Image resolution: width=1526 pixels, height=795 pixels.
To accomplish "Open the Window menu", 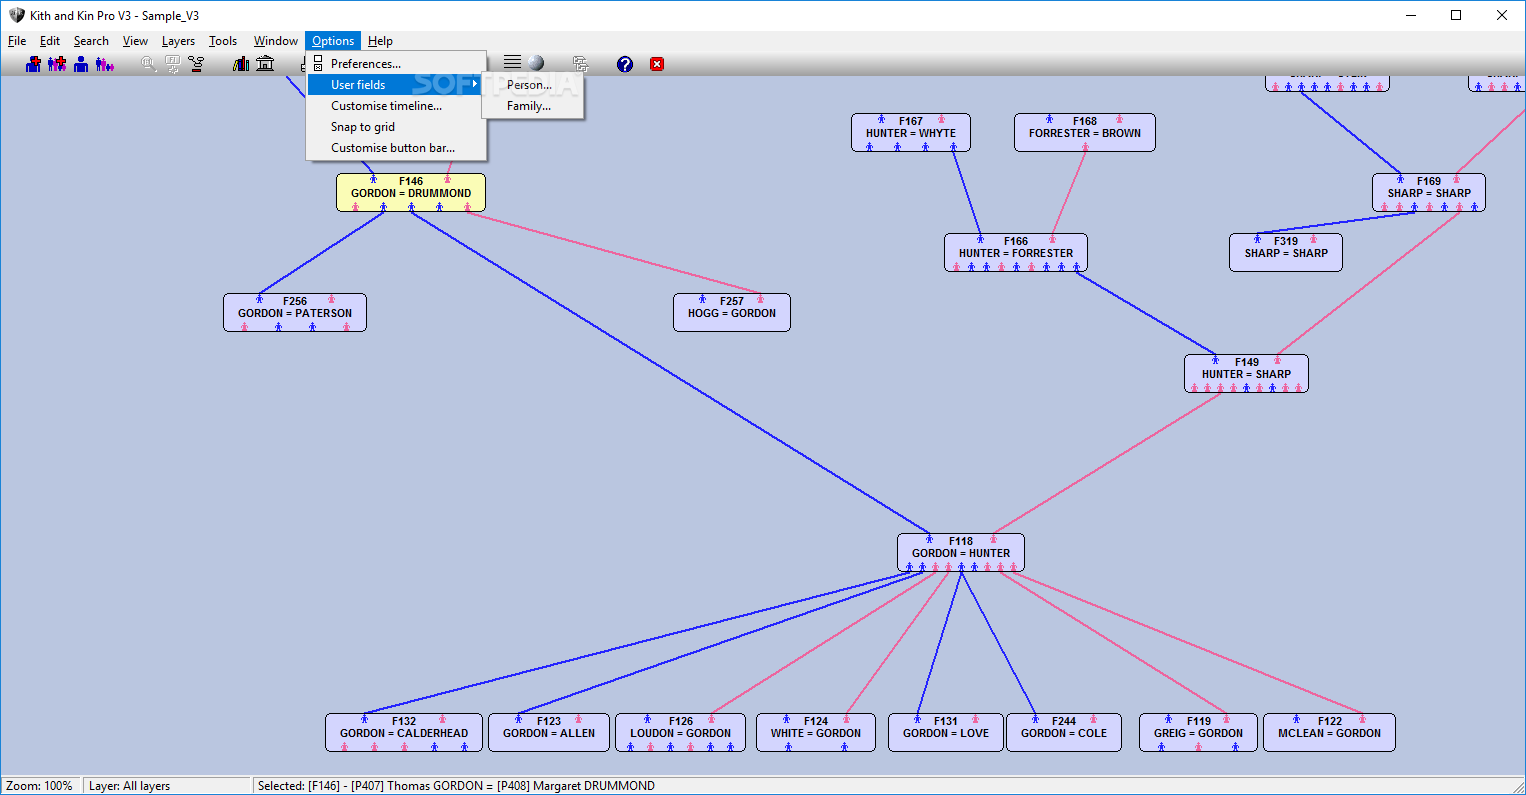I will (275, 41).
